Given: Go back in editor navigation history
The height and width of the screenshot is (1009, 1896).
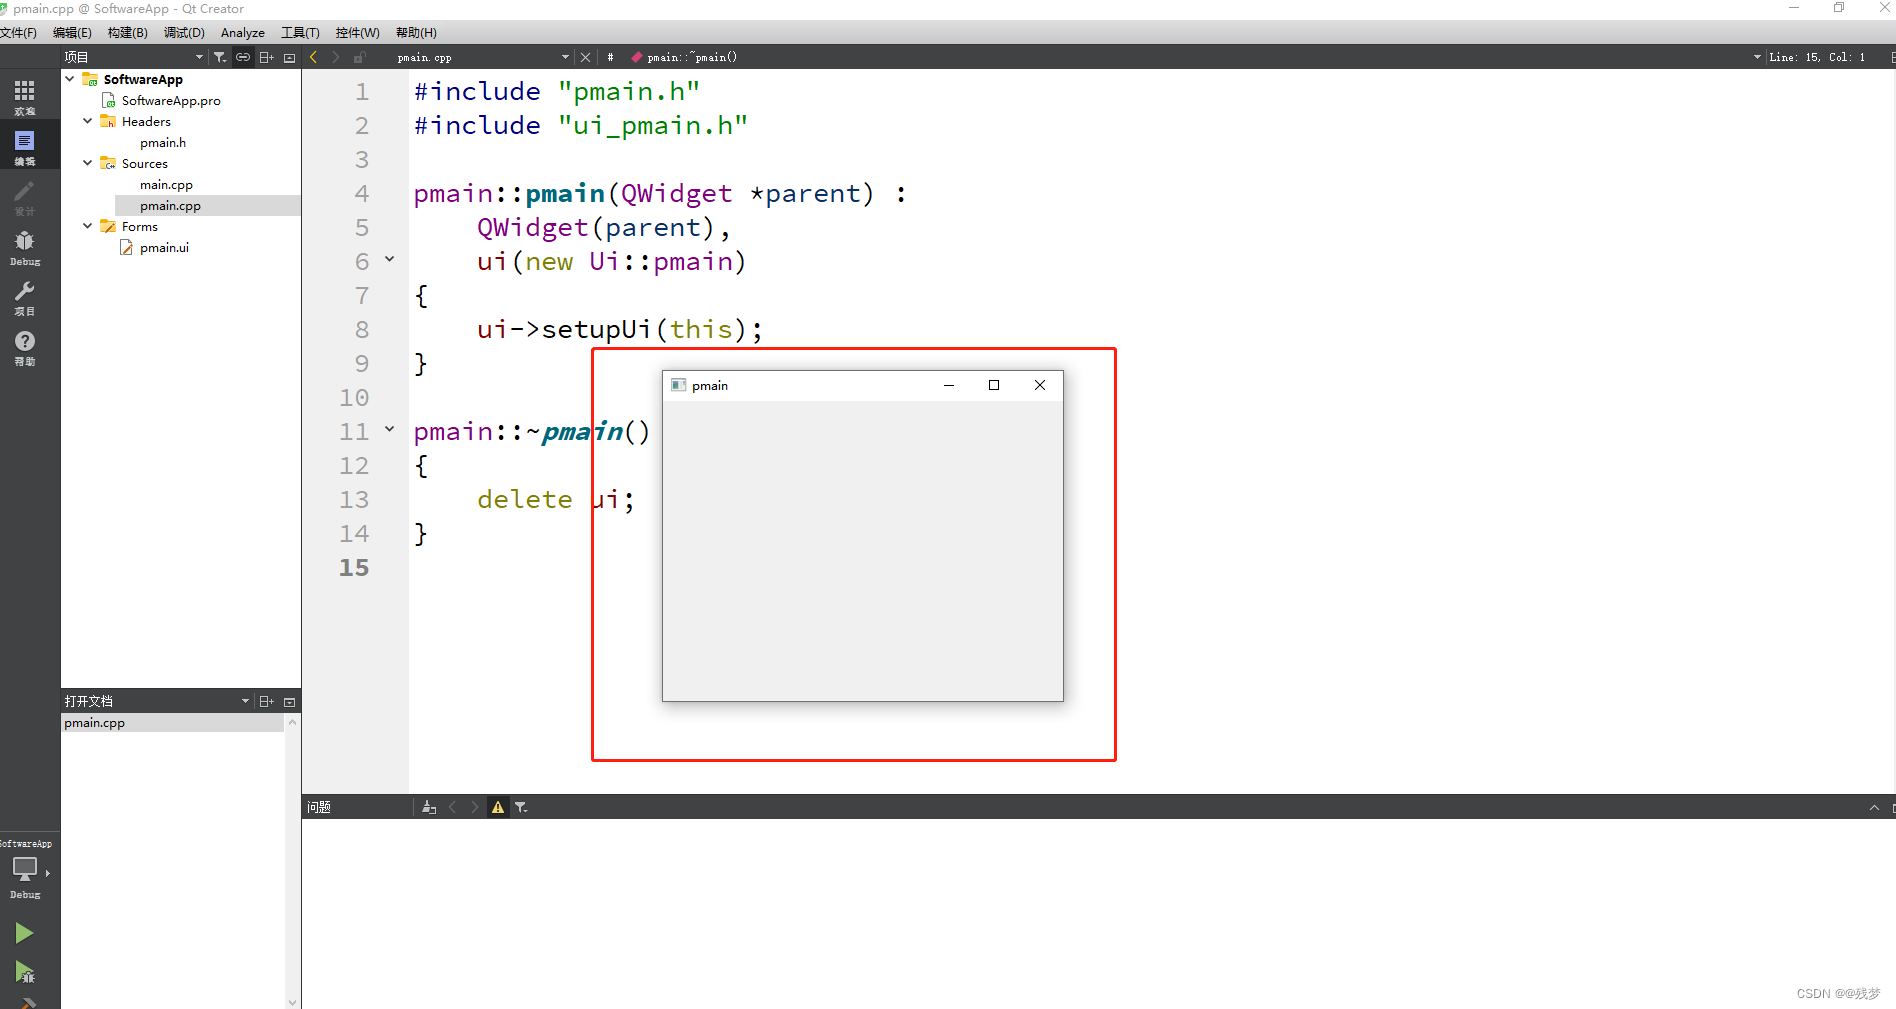Looking at the screenshot, I should pos(313,57).
